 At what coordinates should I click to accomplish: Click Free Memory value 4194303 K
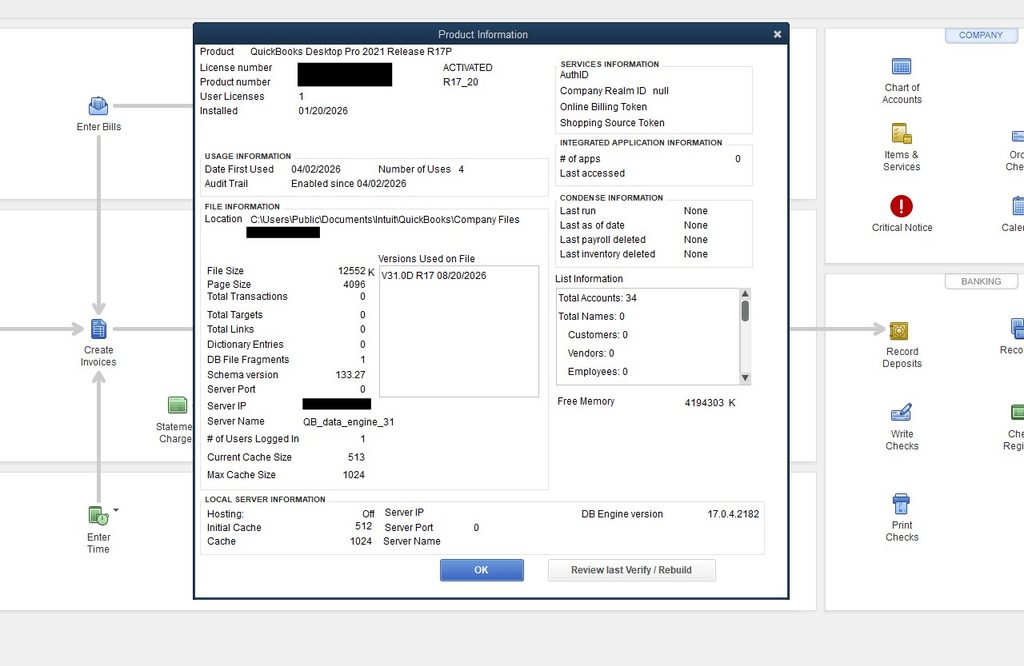point(710,403)
